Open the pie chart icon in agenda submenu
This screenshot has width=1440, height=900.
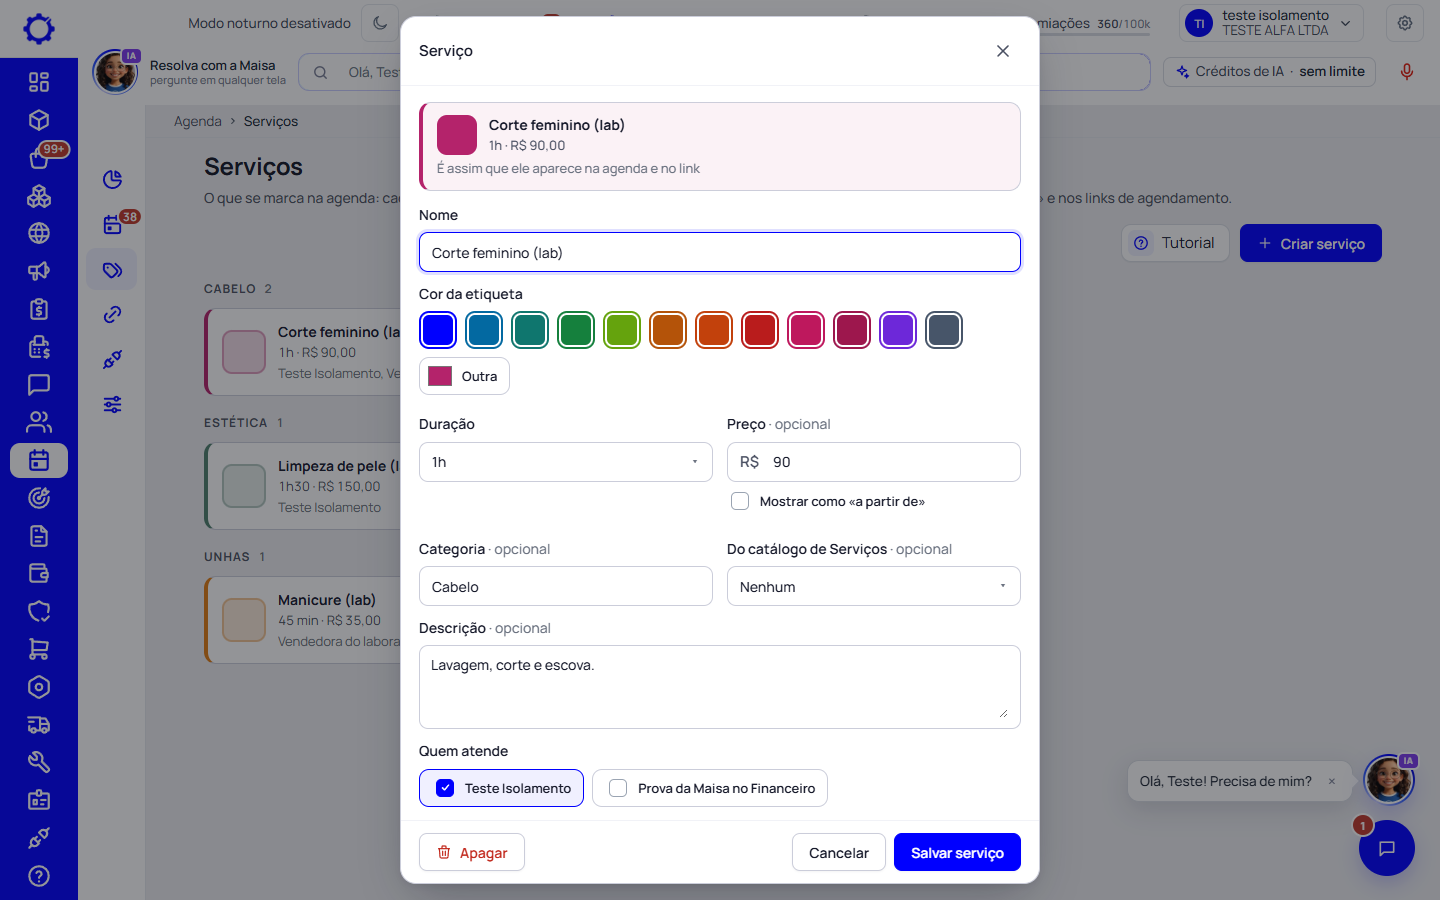(112, 179)
